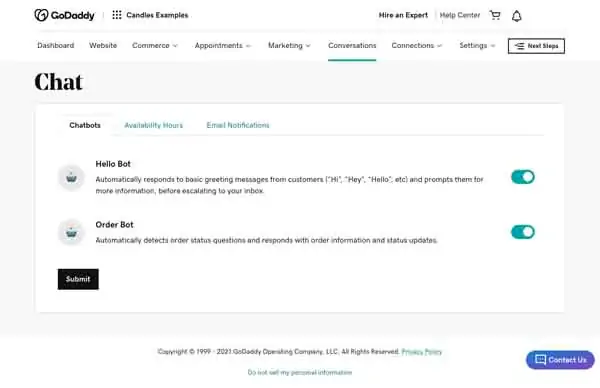
Task: Click the Next Steps list icon
Action: pos(519,46)
